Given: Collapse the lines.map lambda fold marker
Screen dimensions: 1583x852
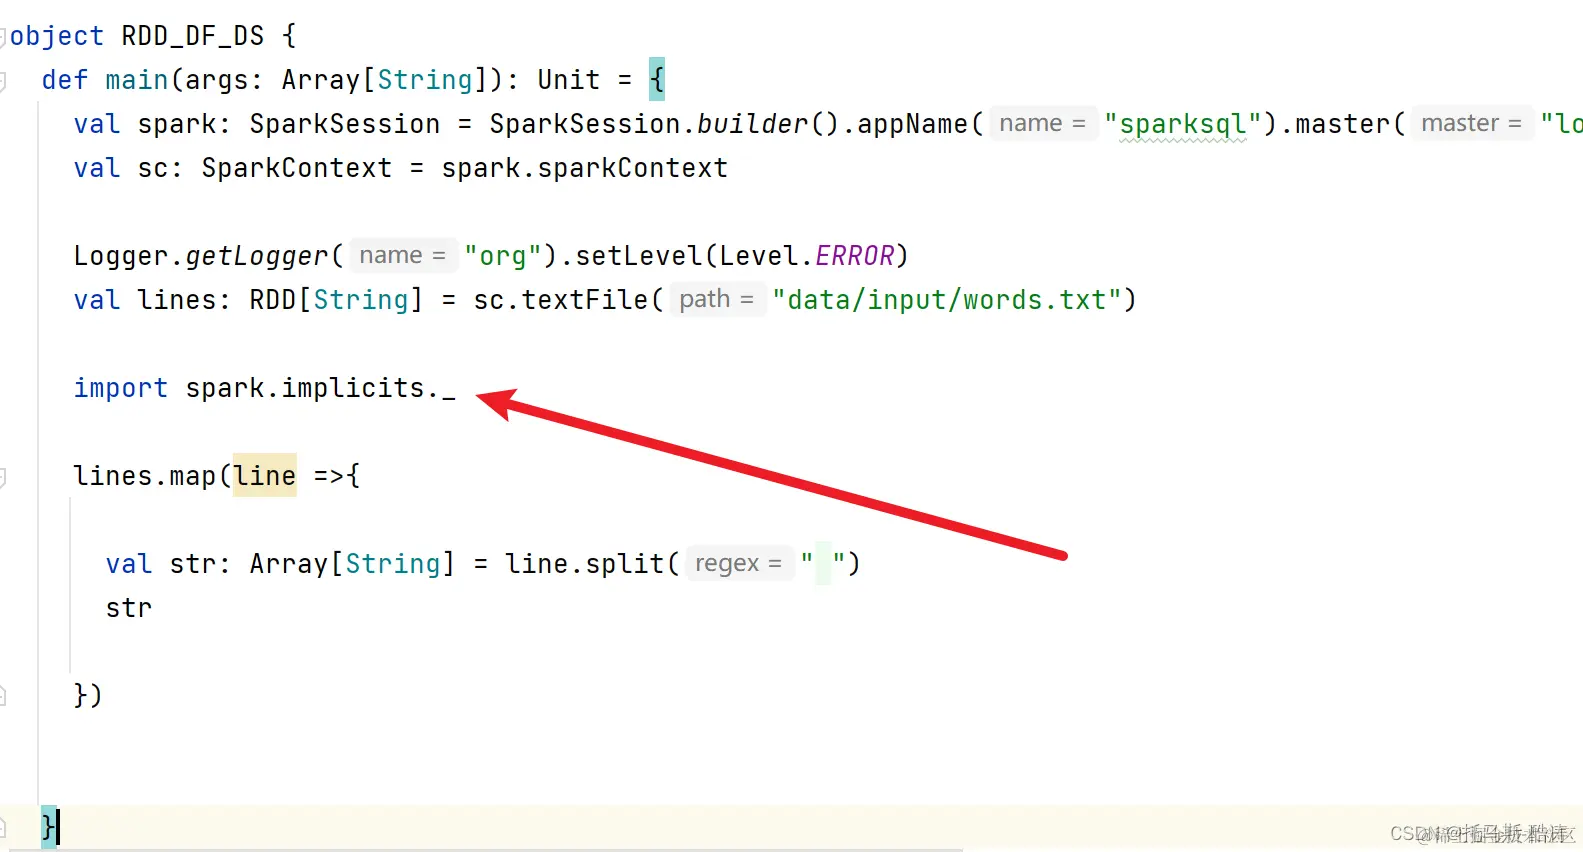Looking at the screenshot, I should [x=3, y=477].
